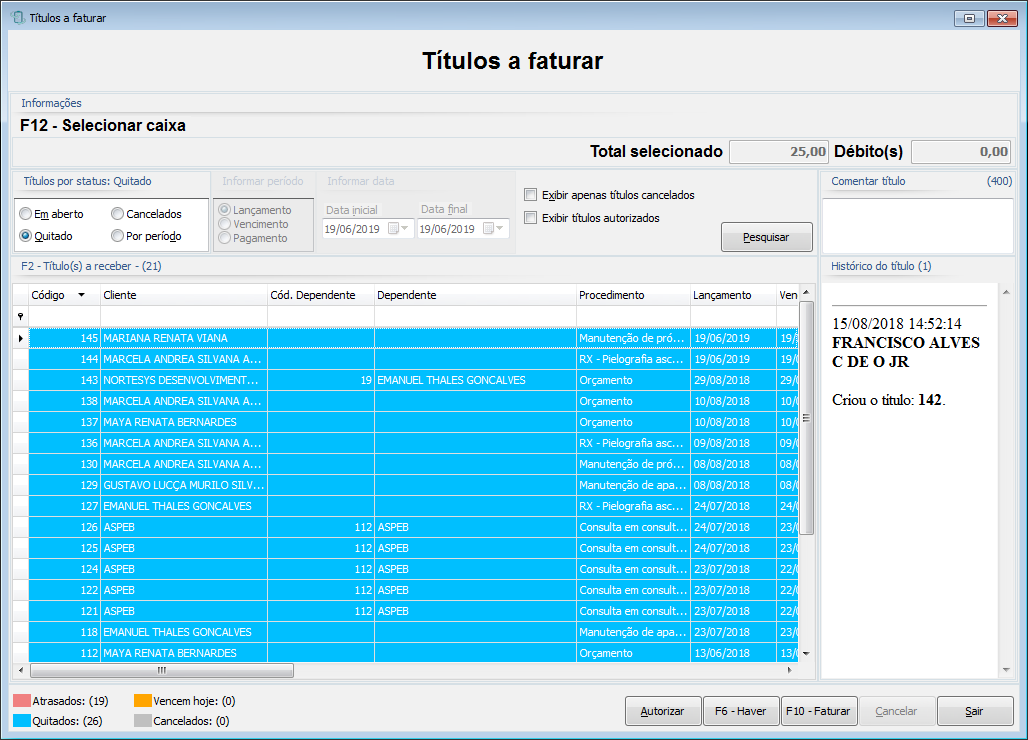
Task: Click the Cancelar button
Action: 896,711
